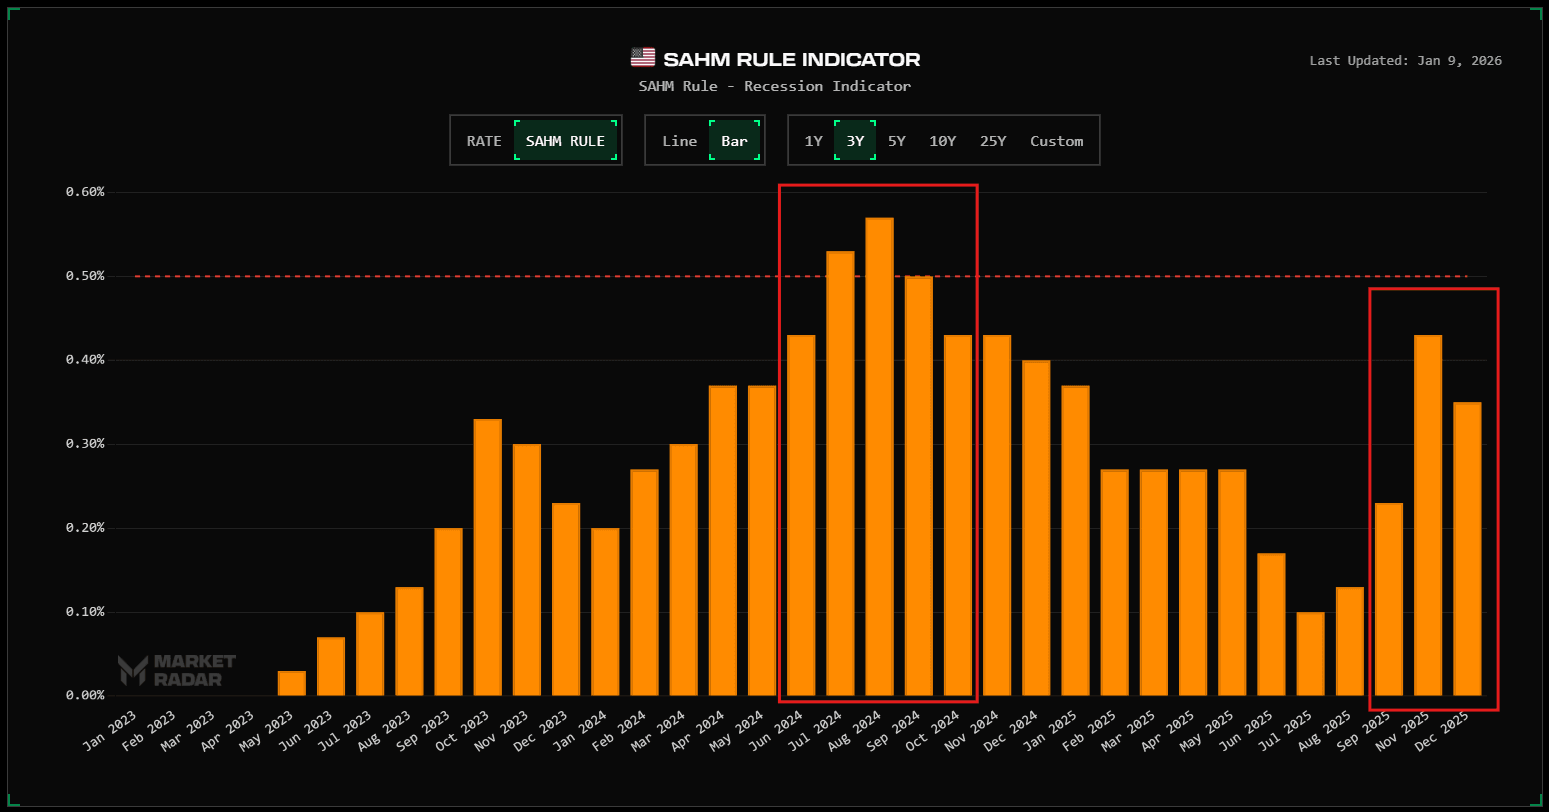The image size is (1549, 812).
Task: Select the Bar chart type
Action: [x=734, y=141]
